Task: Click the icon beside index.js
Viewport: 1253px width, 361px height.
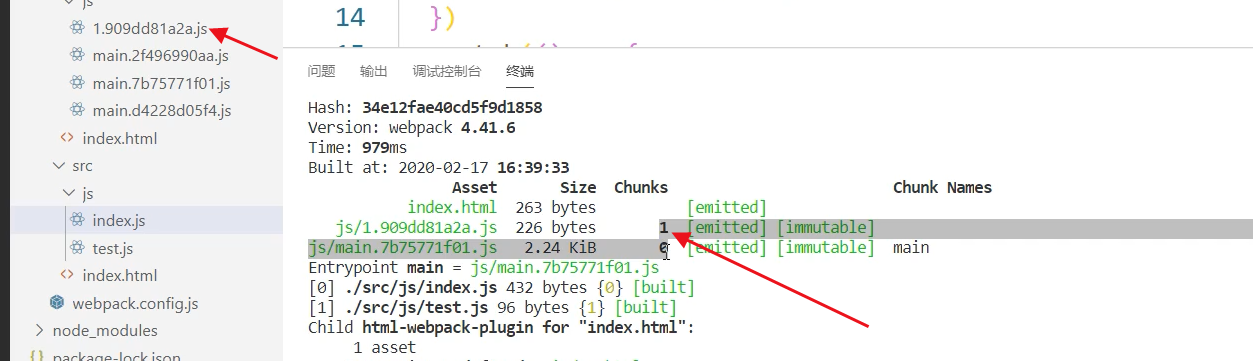Action: [76, 220]
